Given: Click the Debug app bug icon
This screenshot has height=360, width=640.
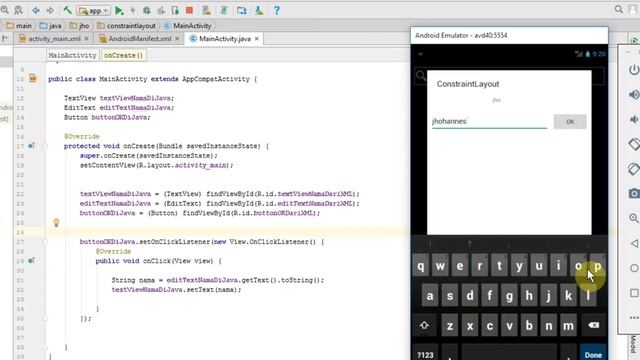Looking at the screenshot, I should (x=147, y=11).
